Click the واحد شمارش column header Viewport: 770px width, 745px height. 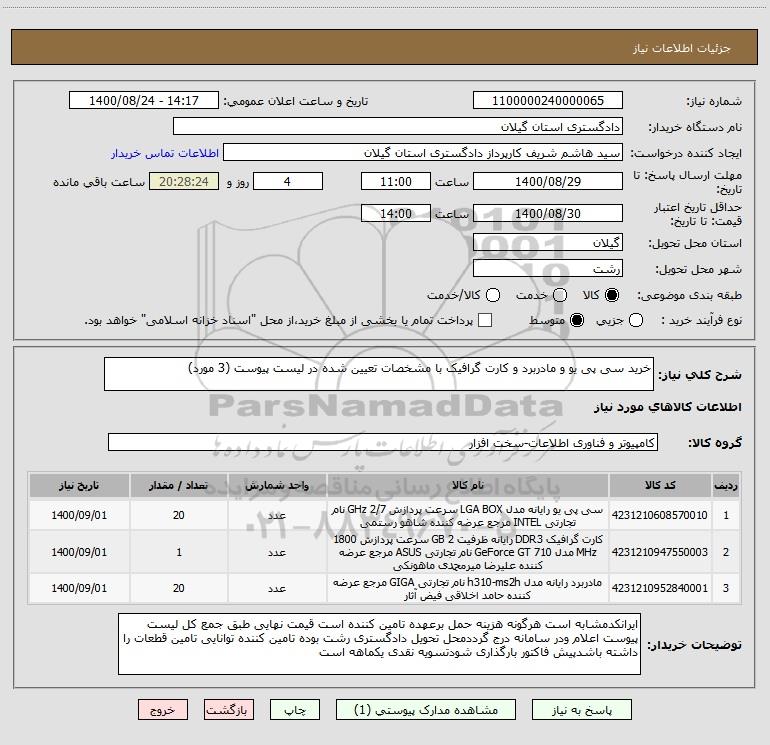277,486
